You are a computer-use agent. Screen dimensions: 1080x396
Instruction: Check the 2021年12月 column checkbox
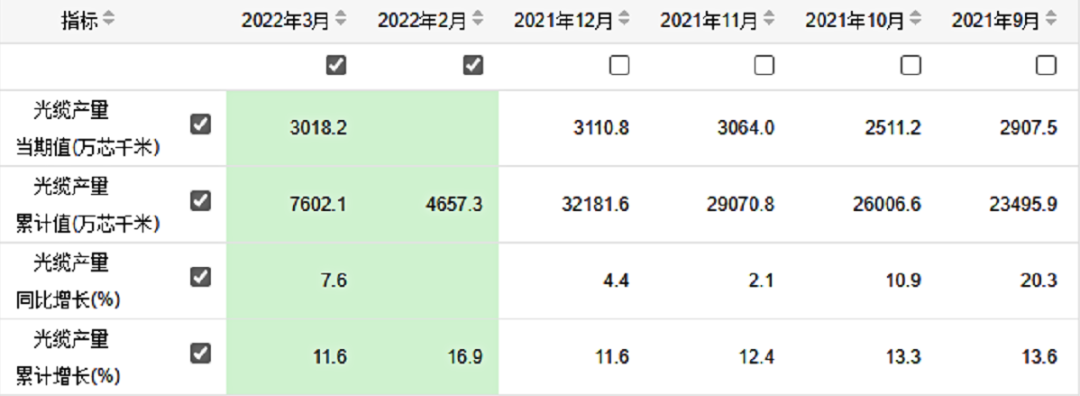[619, 65]
